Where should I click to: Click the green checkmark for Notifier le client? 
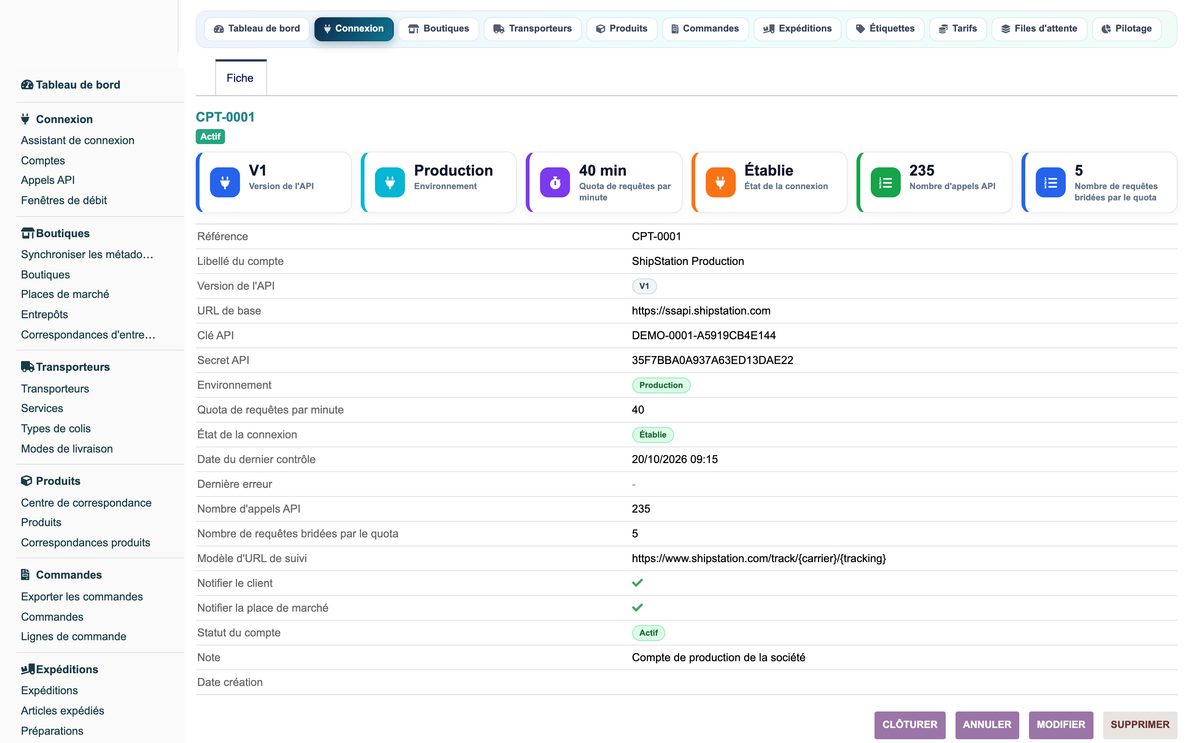(637, 583)
